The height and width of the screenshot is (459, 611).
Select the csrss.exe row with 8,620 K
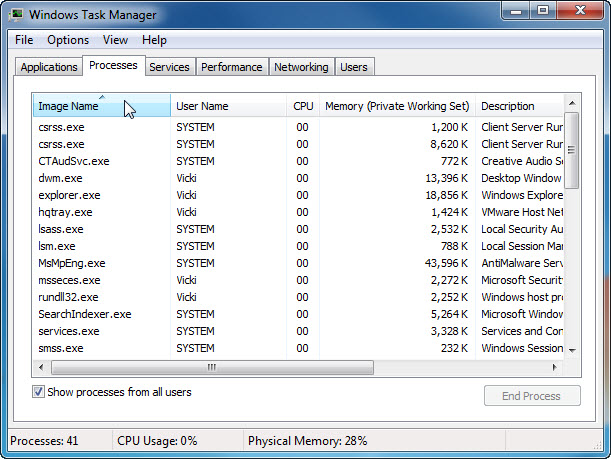pyautogui.click(x=298, y=144)
